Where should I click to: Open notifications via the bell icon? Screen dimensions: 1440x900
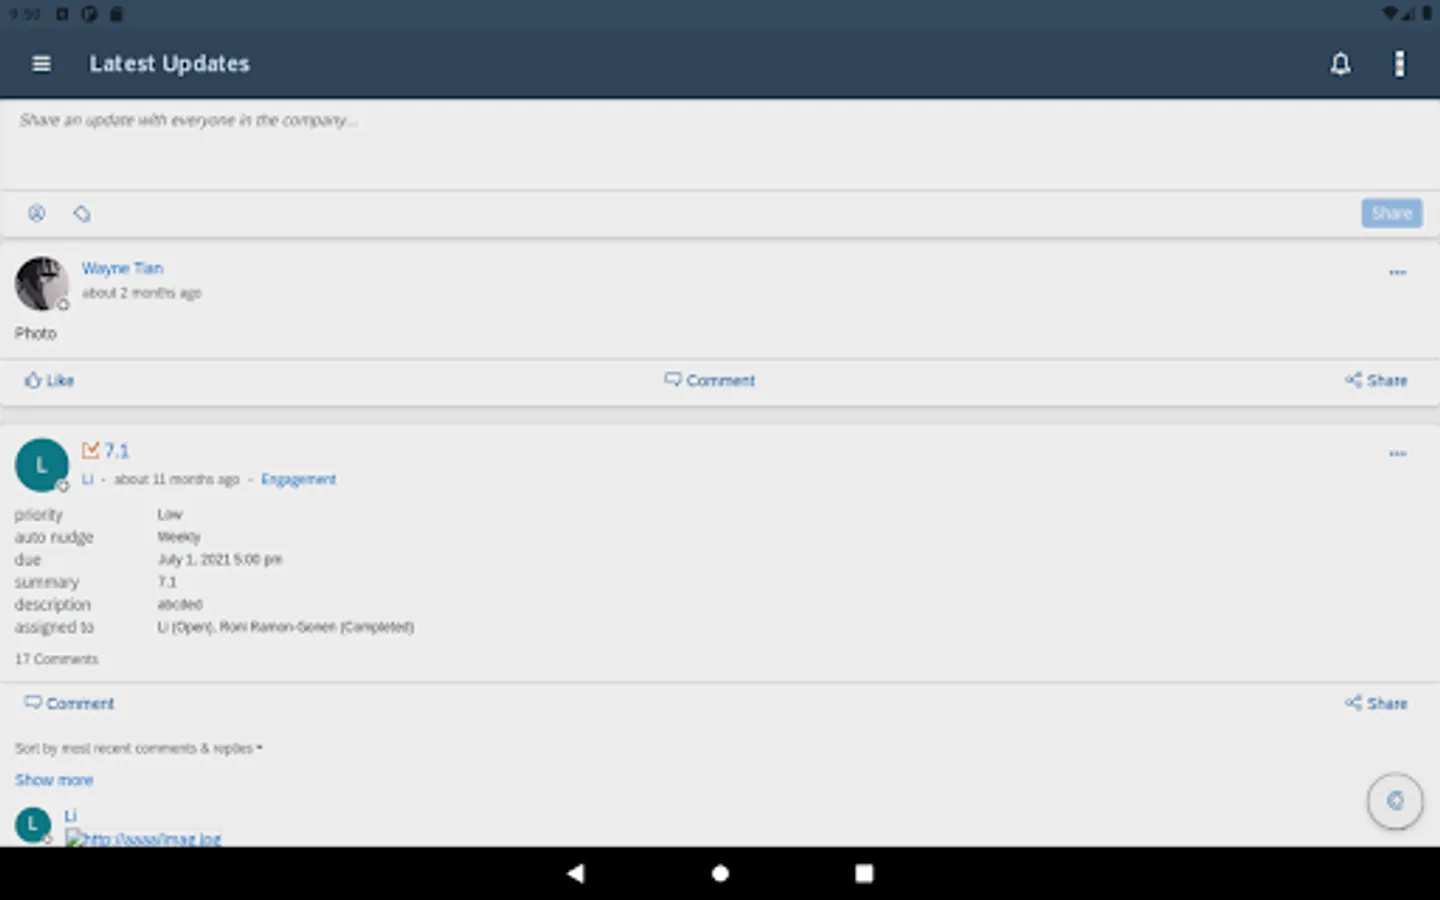click(1340, 63)
